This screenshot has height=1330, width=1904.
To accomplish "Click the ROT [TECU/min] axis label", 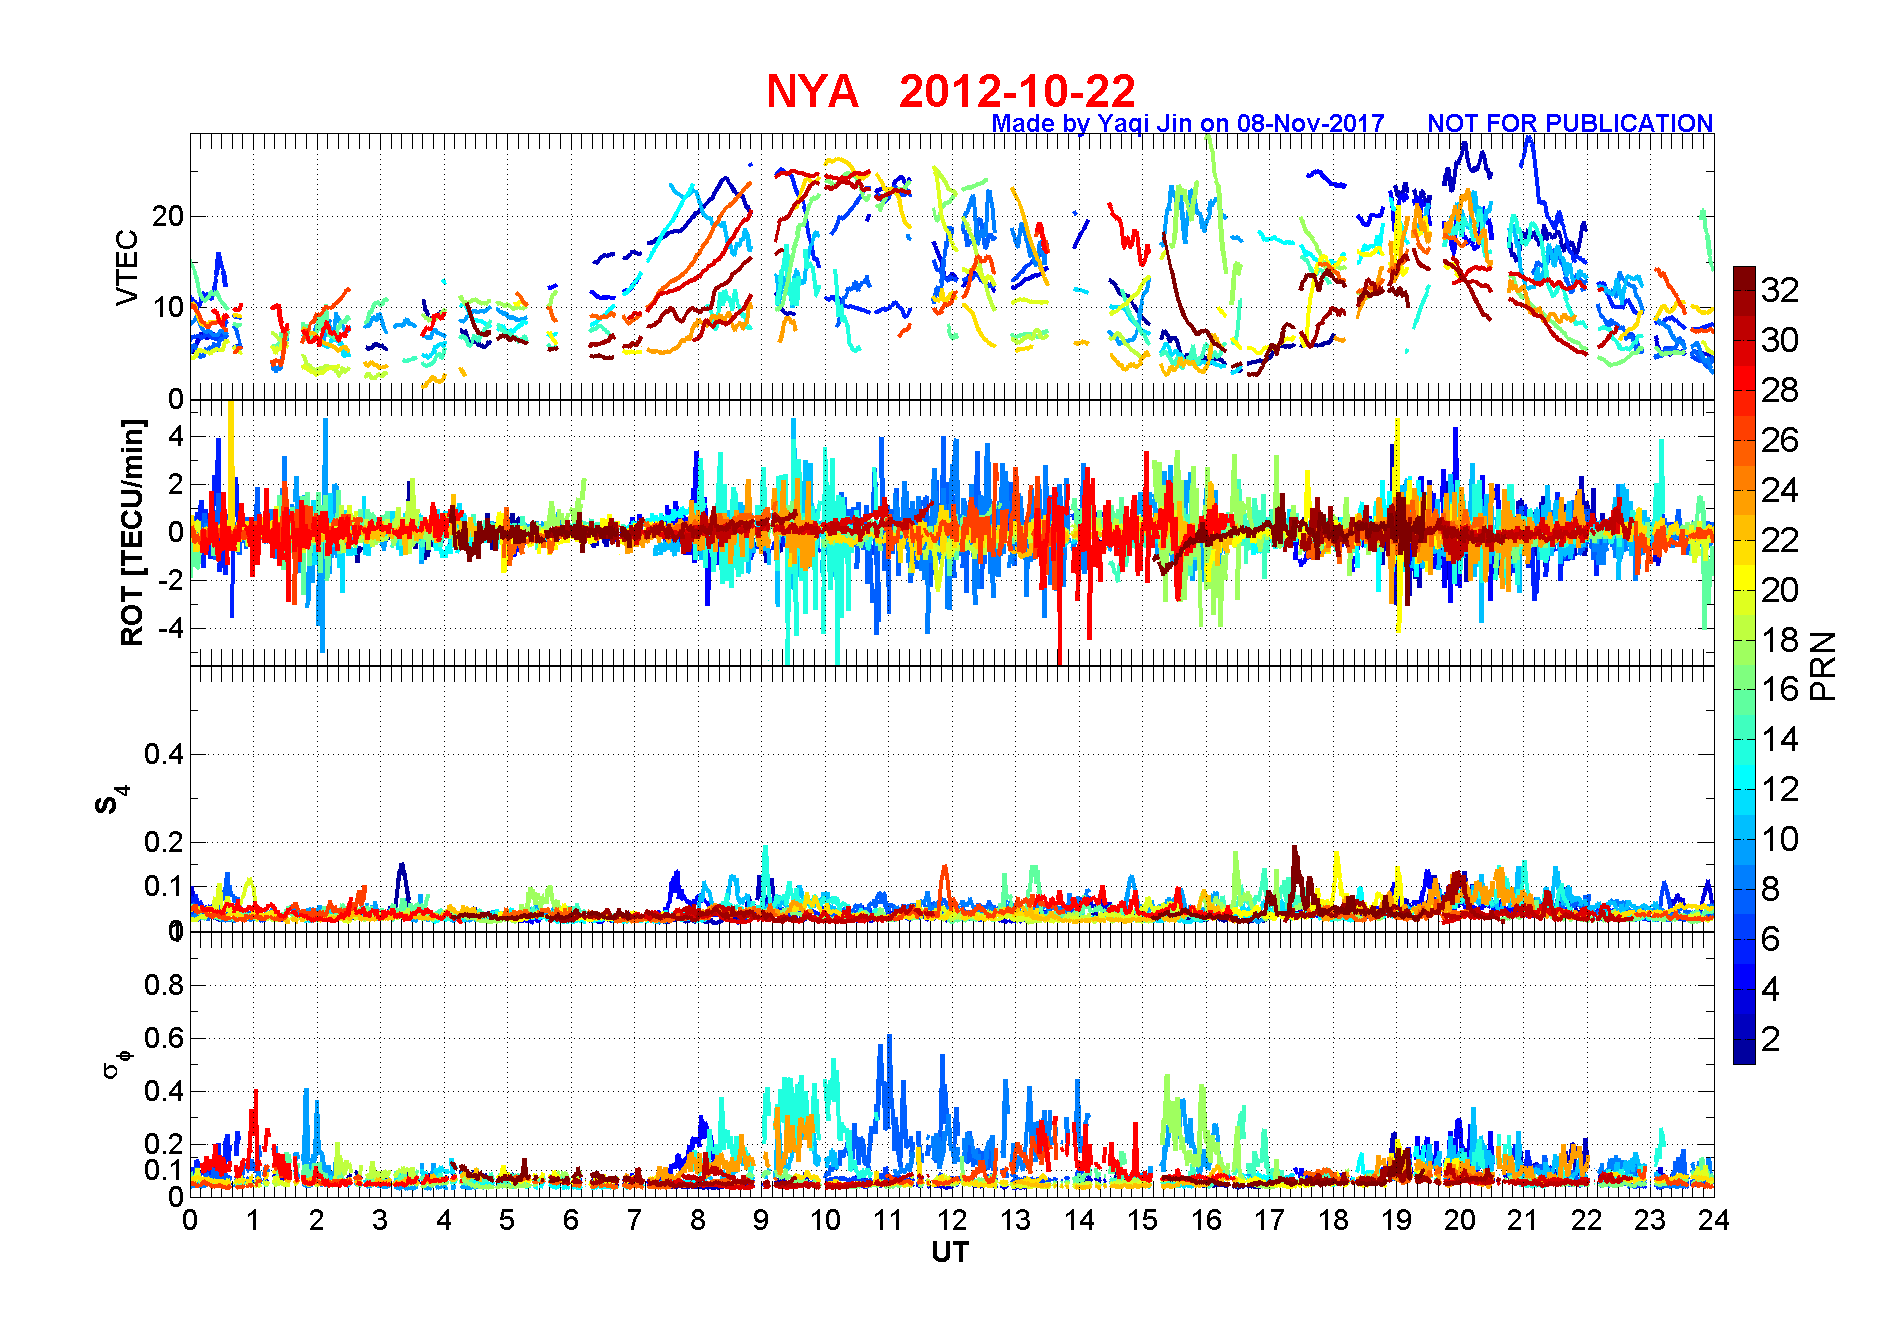I will coord(132,533).
